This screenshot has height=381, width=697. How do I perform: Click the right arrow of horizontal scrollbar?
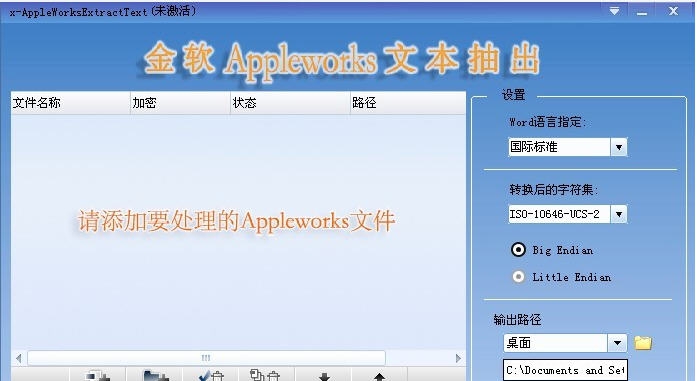point(458,358)
